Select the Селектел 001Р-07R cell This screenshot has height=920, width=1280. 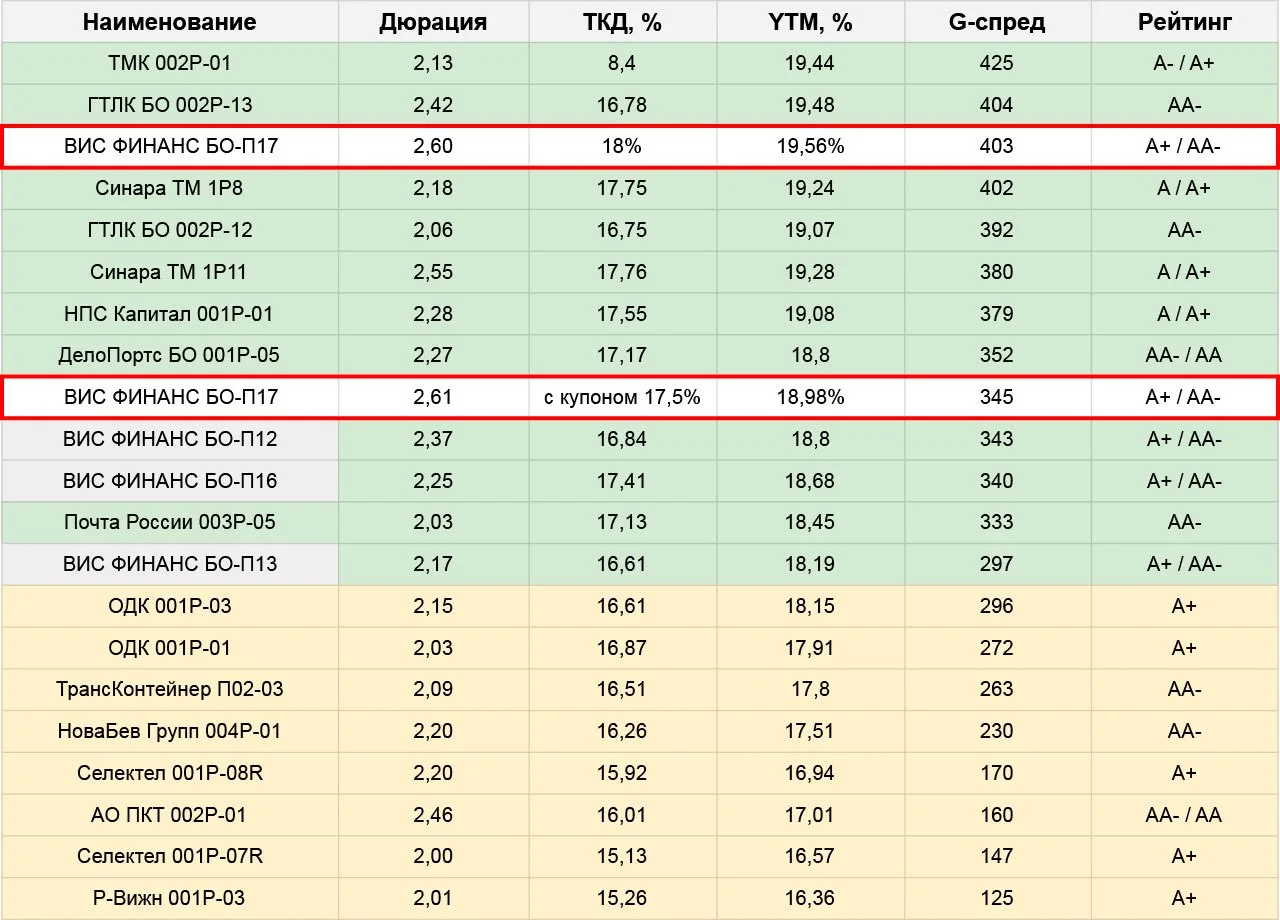coord(169,856)
